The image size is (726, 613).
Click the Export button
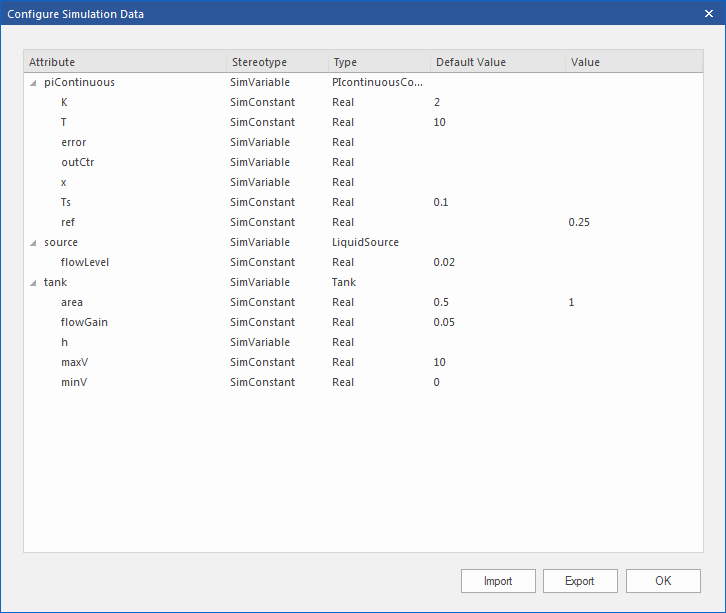click(579, 581)
